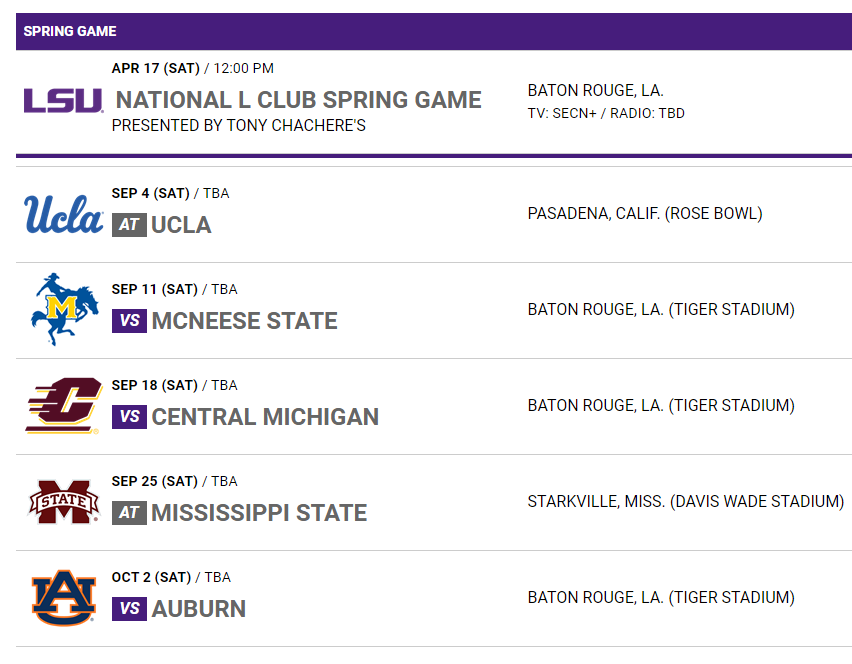This screenshot has width=852, height=664.
Task: Open the Auburn game link
Action: [199, 609]
